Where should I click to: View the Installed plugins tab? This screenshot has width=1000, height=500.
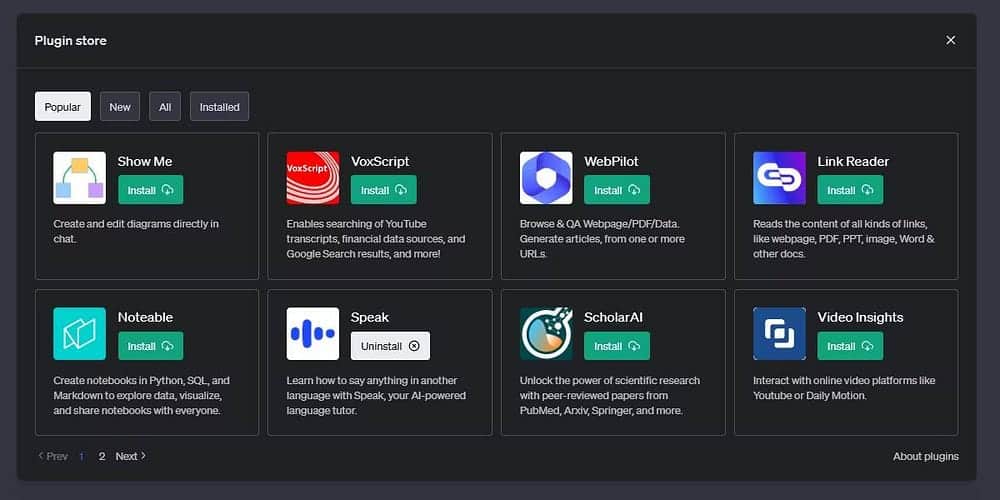(219, 107)
